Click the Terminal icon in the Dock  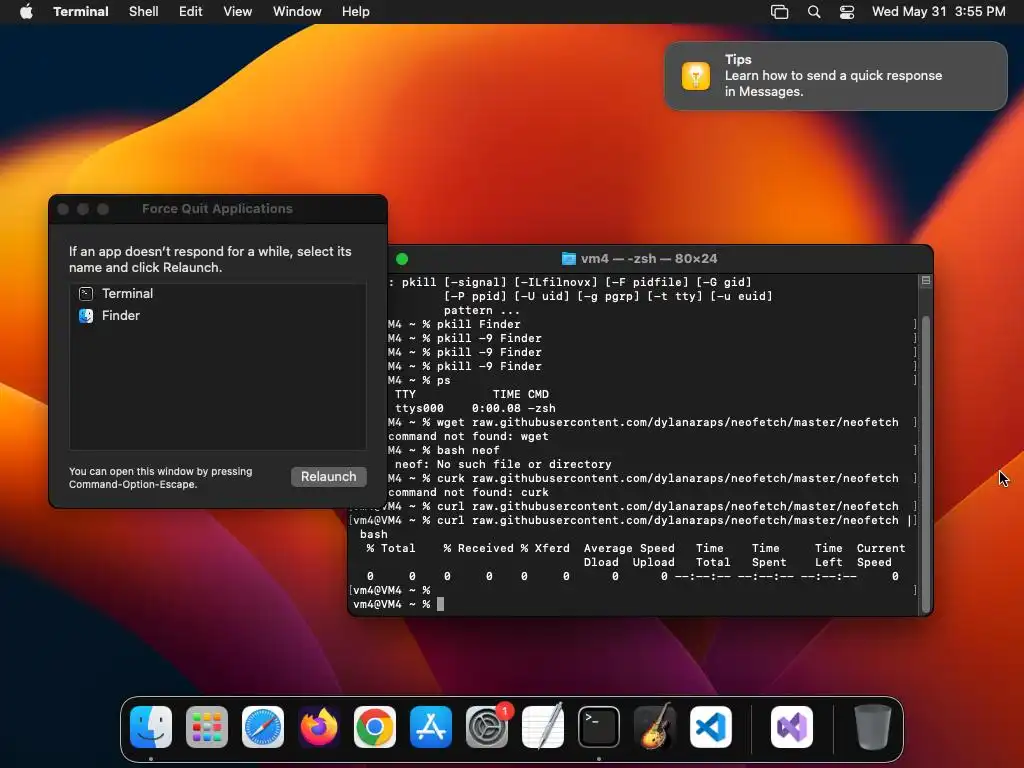point(599,727)
